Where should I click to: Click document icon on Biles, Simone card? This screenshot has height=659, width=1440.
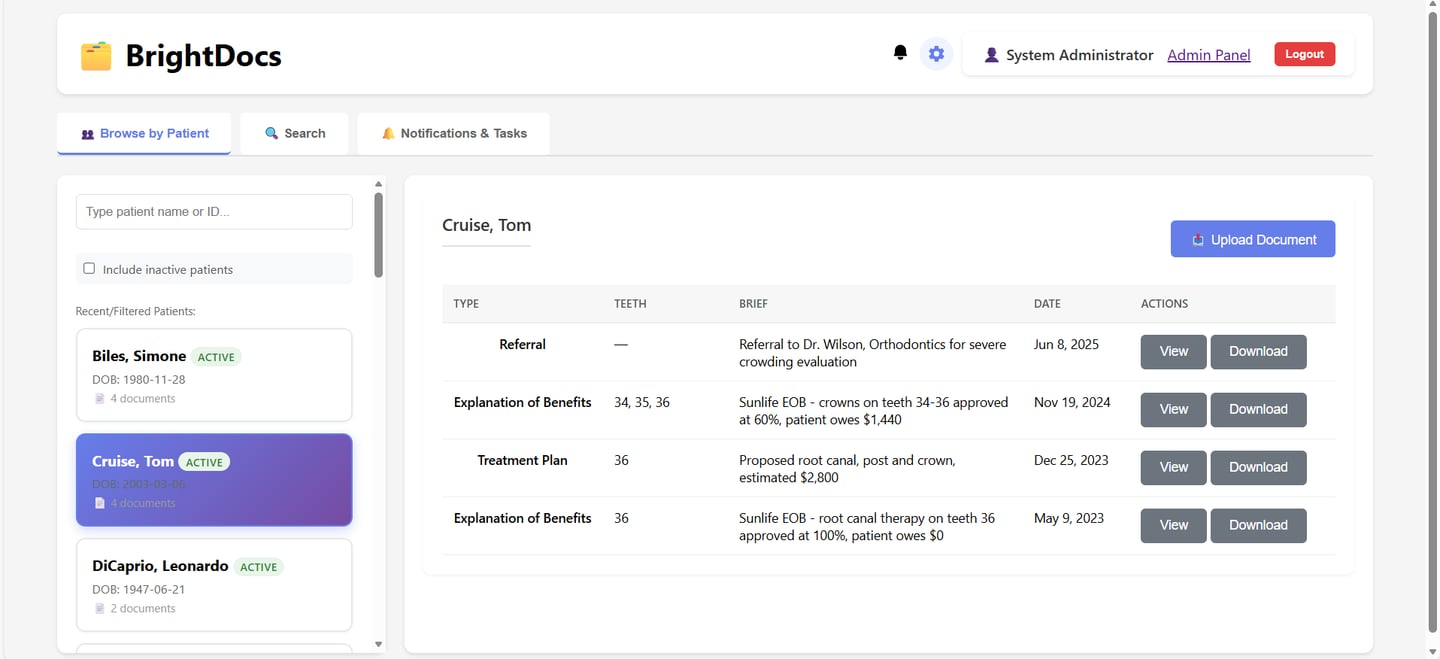(x=100, y=399)
